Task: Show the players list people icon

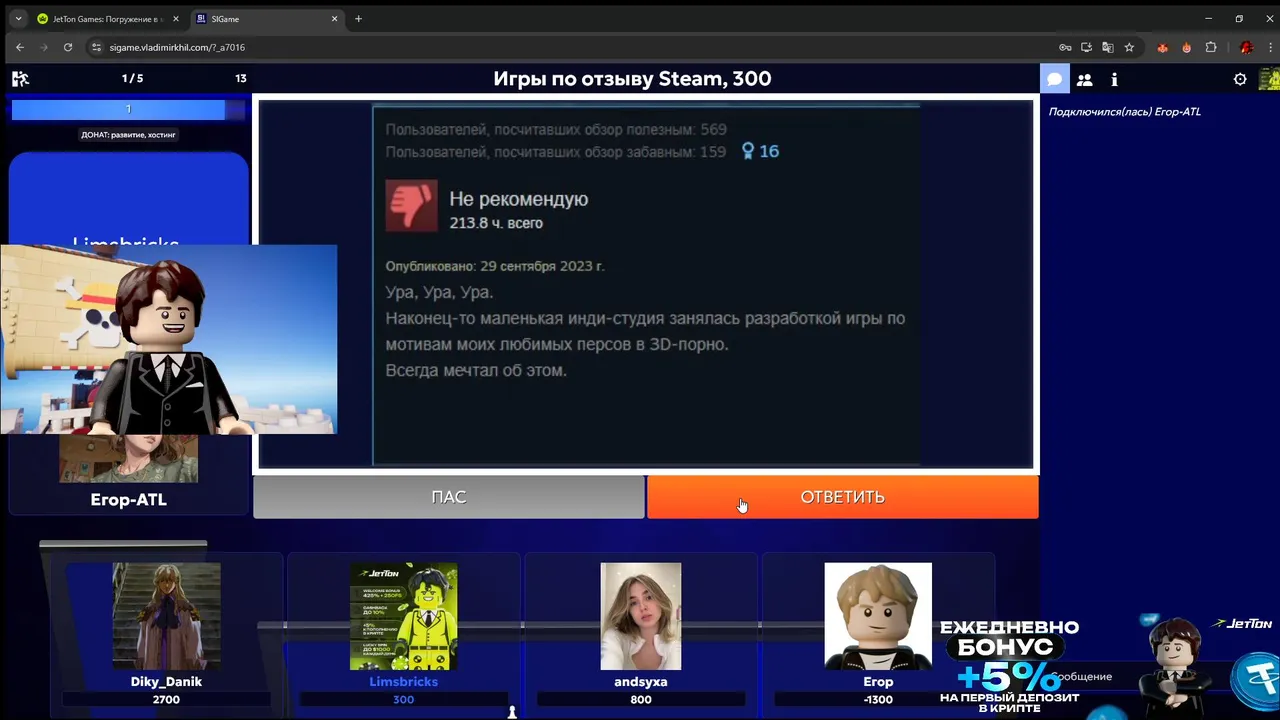Action: click(1084, 79)
